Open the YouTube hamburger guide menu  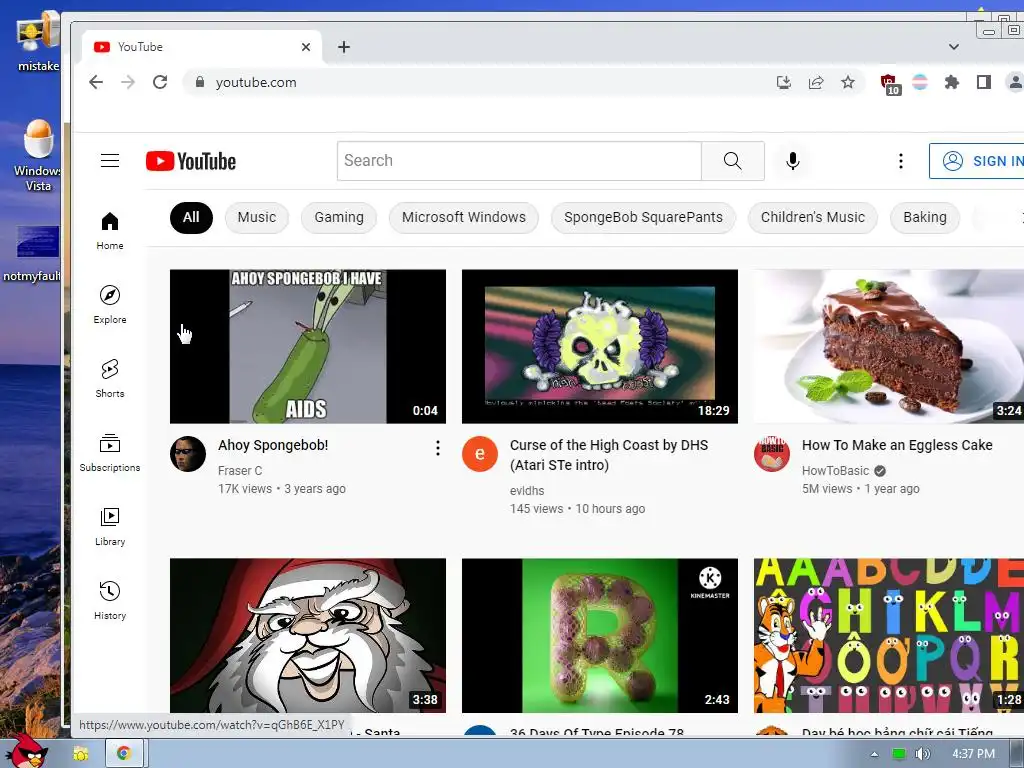pos(110,161)
